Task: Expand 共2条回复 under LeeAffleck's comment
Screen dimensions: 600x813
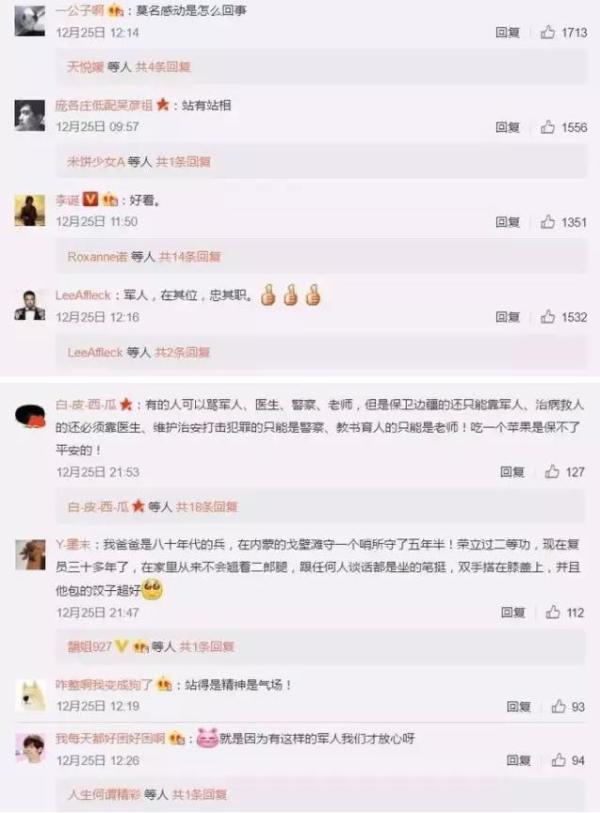Action: point(183,353)
